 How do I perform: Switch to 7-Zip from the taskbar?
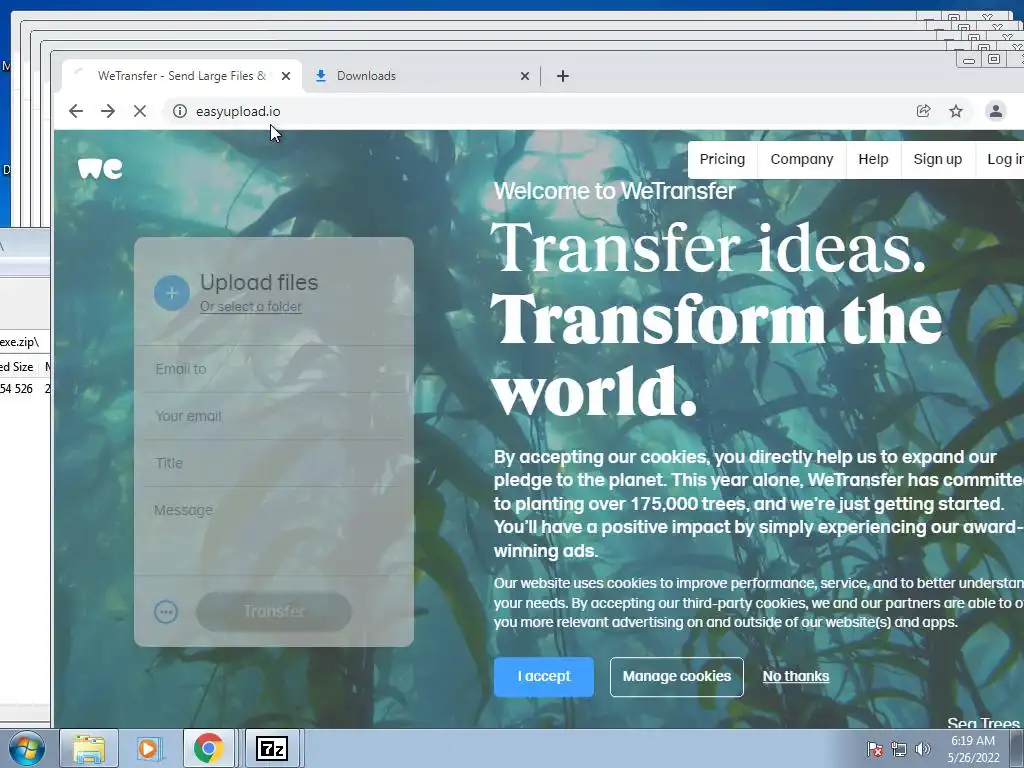(272, 748)
